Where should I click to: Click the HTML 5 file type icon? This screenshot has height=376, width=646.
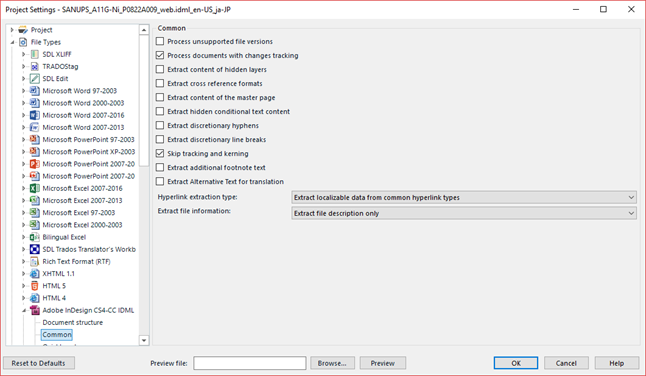[x=35, y=286]
